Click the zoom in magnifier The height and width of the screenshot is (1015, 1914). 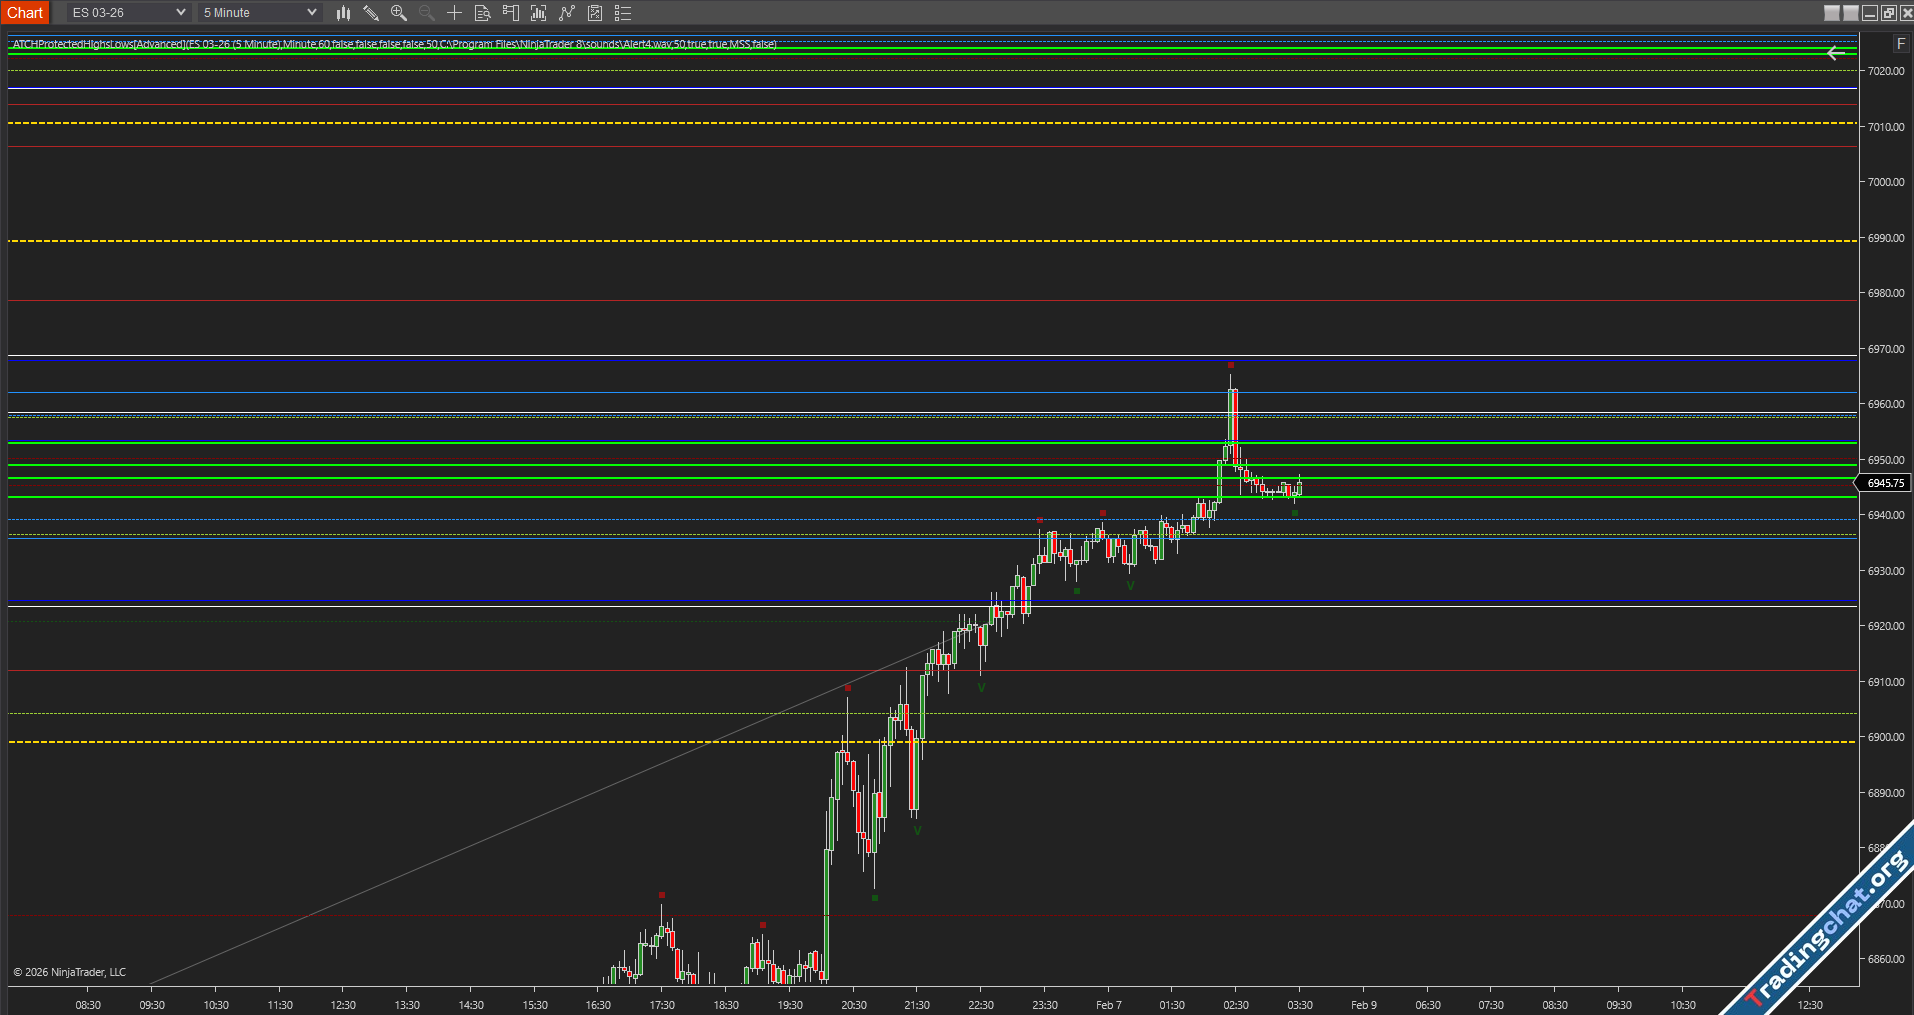[x=399, y=13]
